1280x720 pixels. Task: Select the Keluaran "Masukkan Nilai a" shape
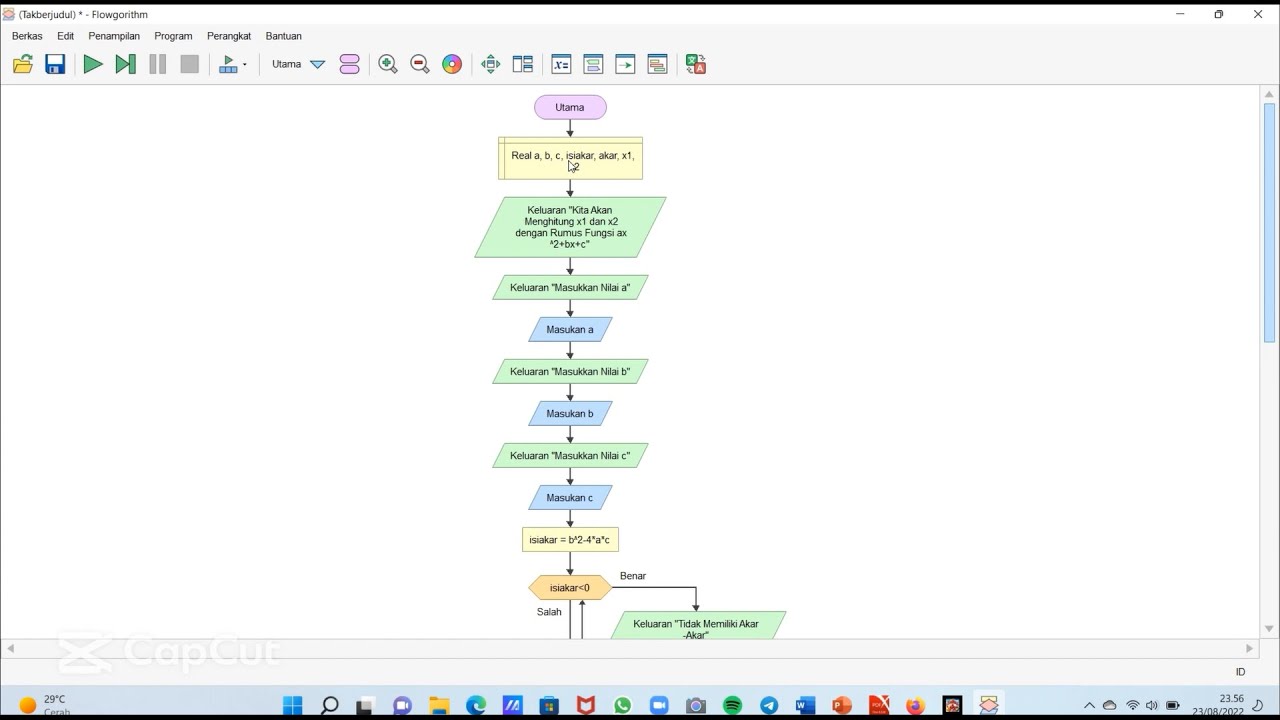click(x=570, y=288)
